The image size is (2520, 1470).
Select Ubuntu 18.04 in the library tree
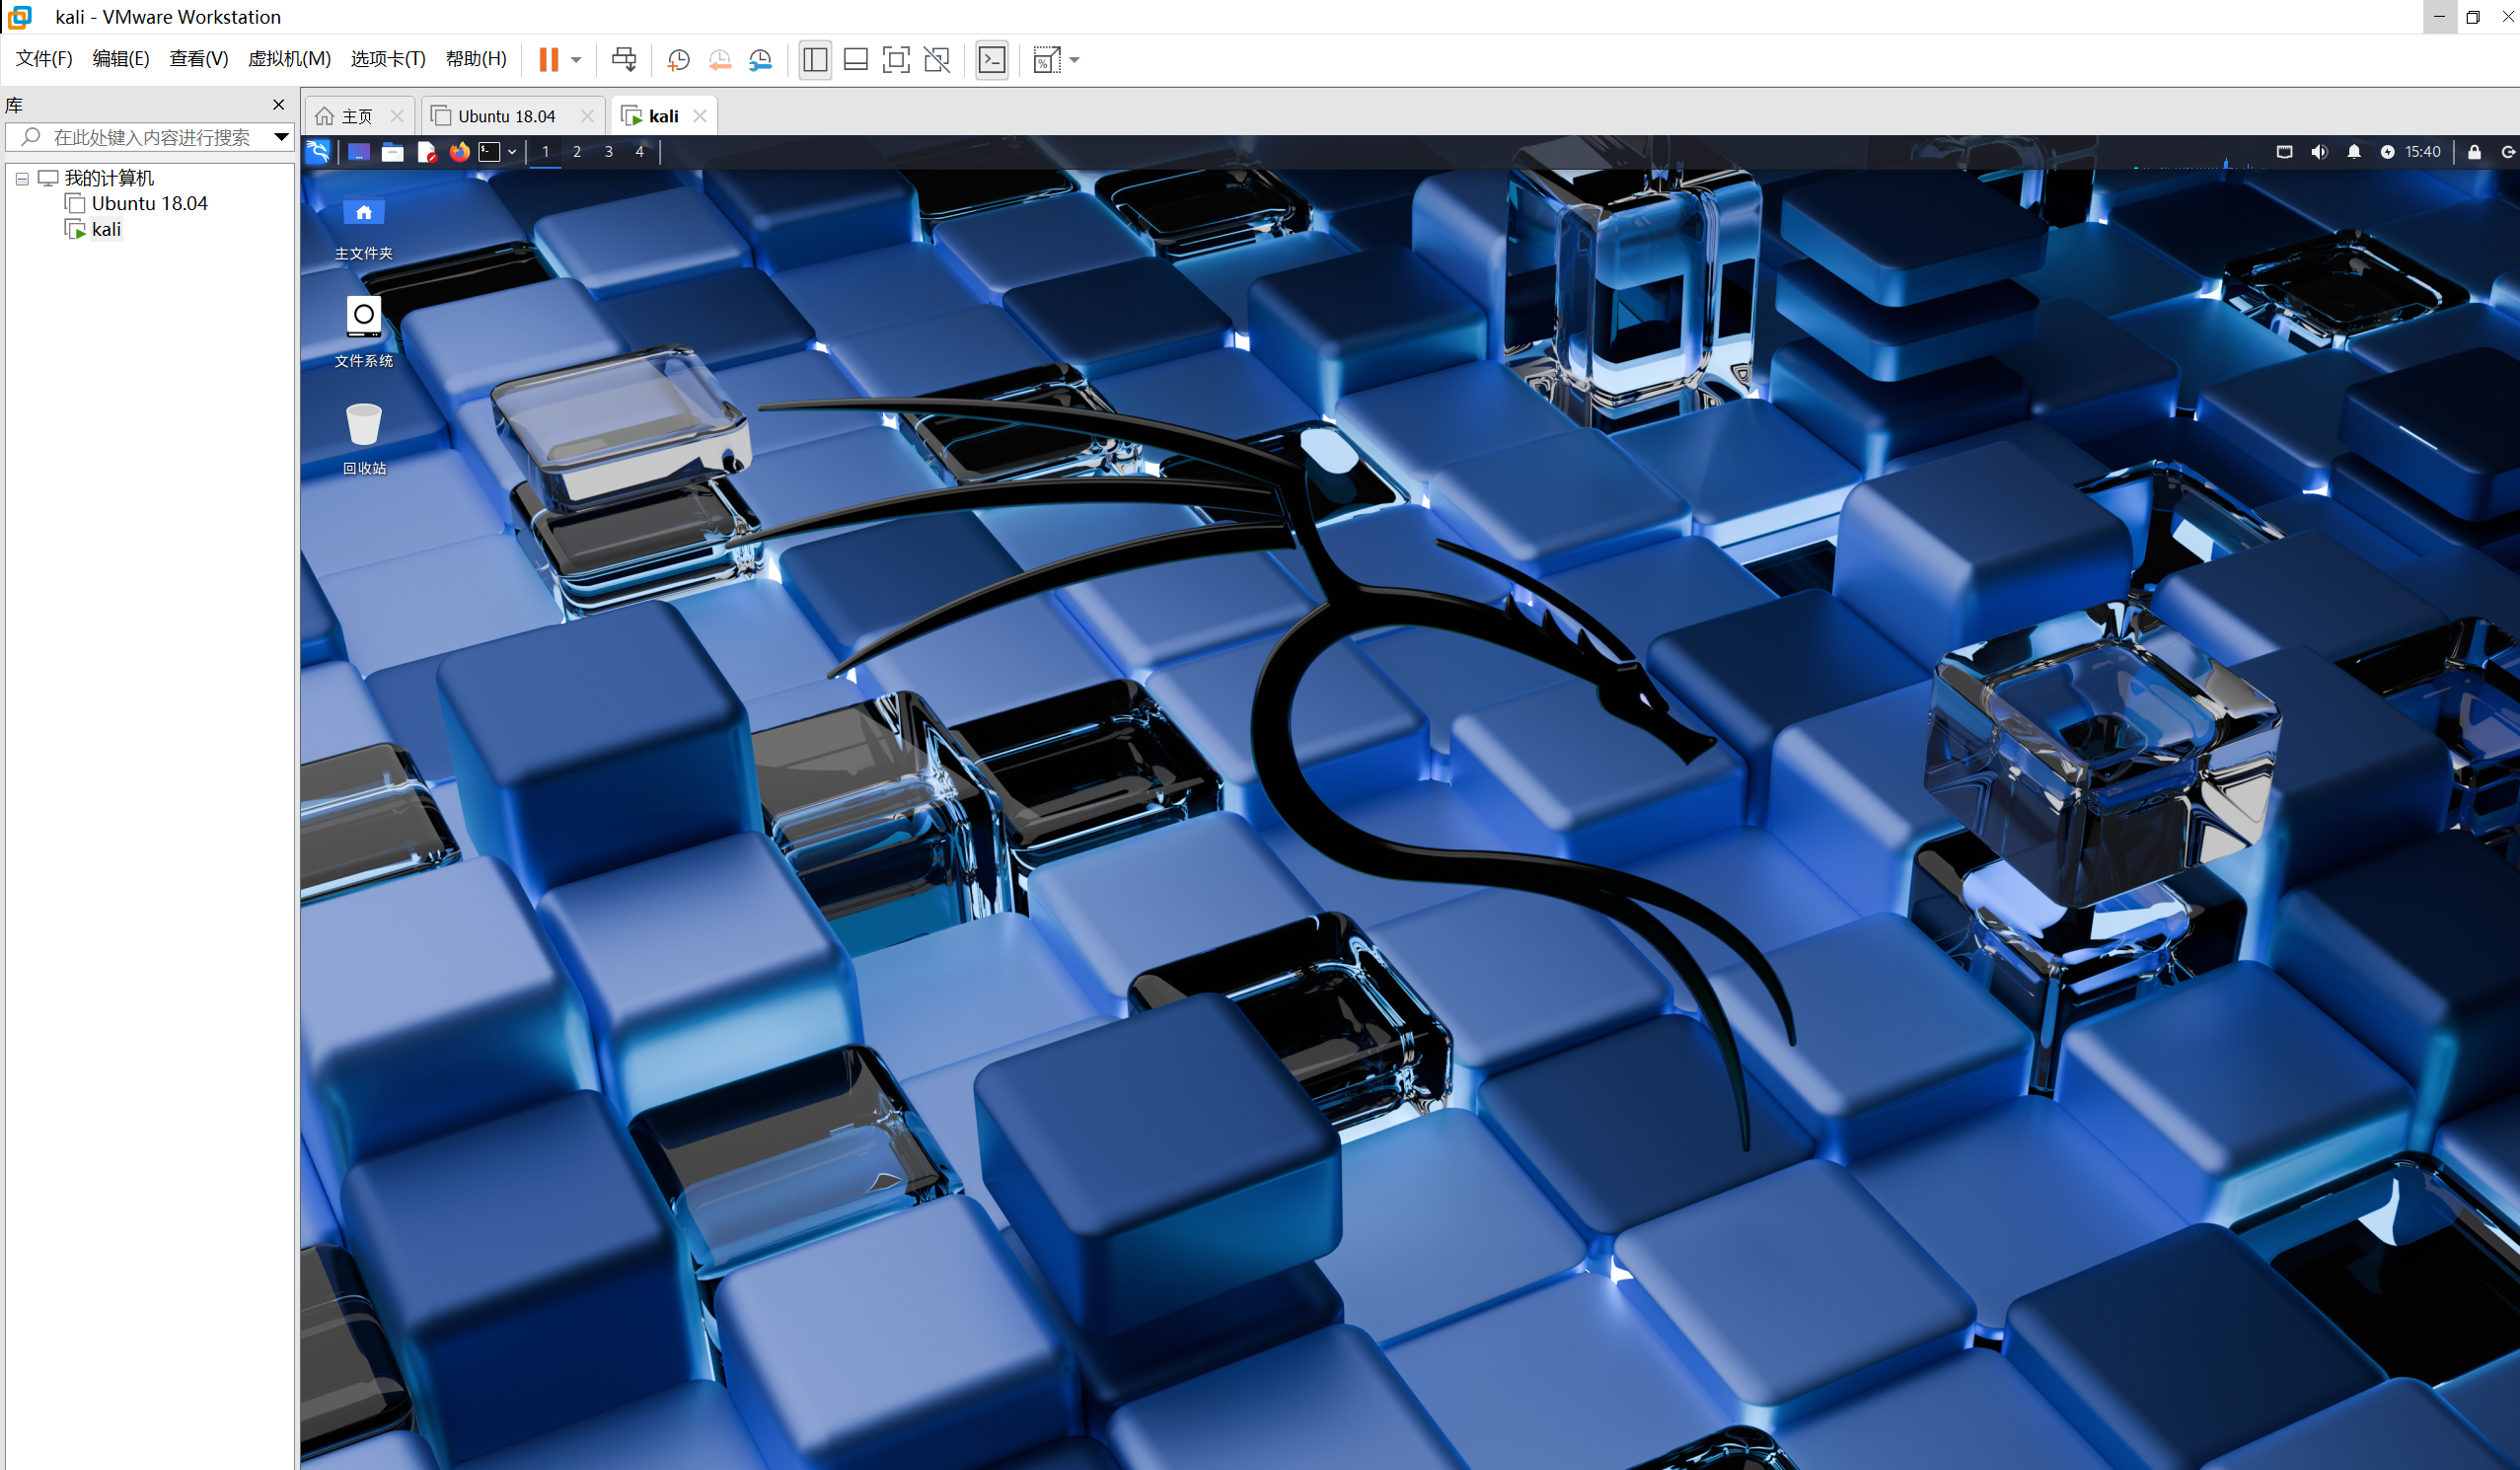(150, 203)
